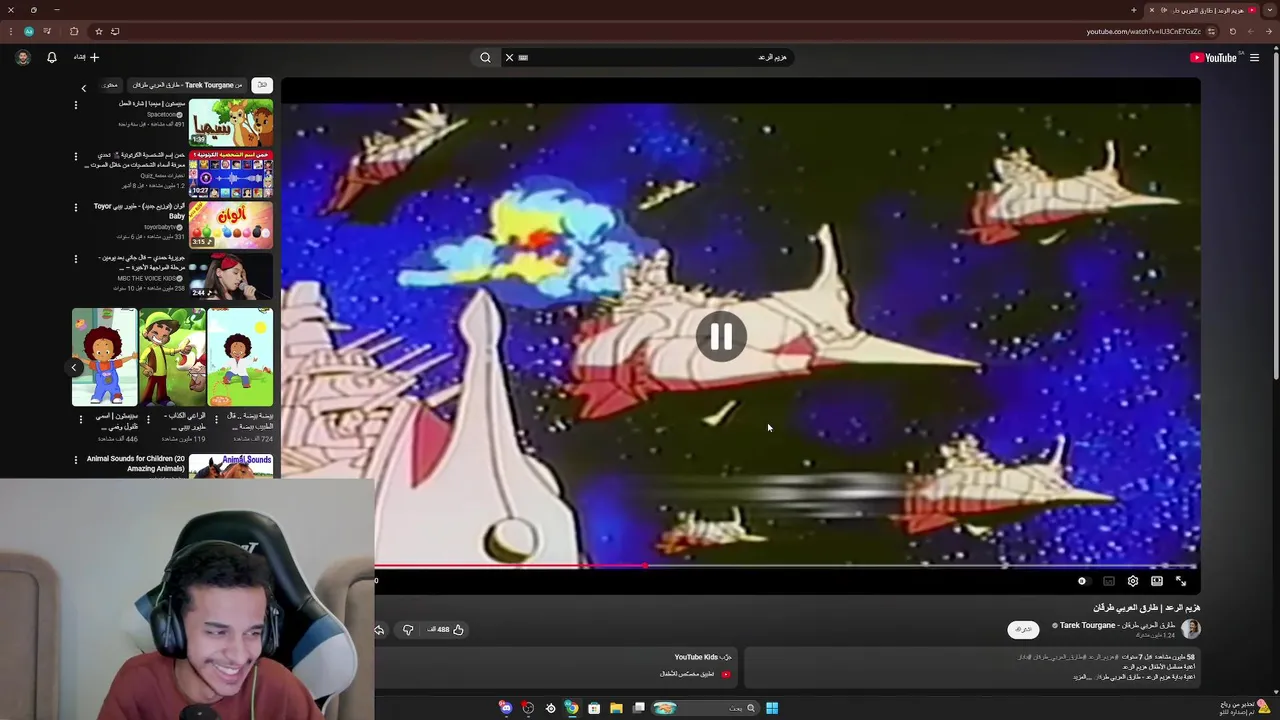Share the video with the arrow button
The width and height of the screenshot is (1280, 720).
point(379,630)
